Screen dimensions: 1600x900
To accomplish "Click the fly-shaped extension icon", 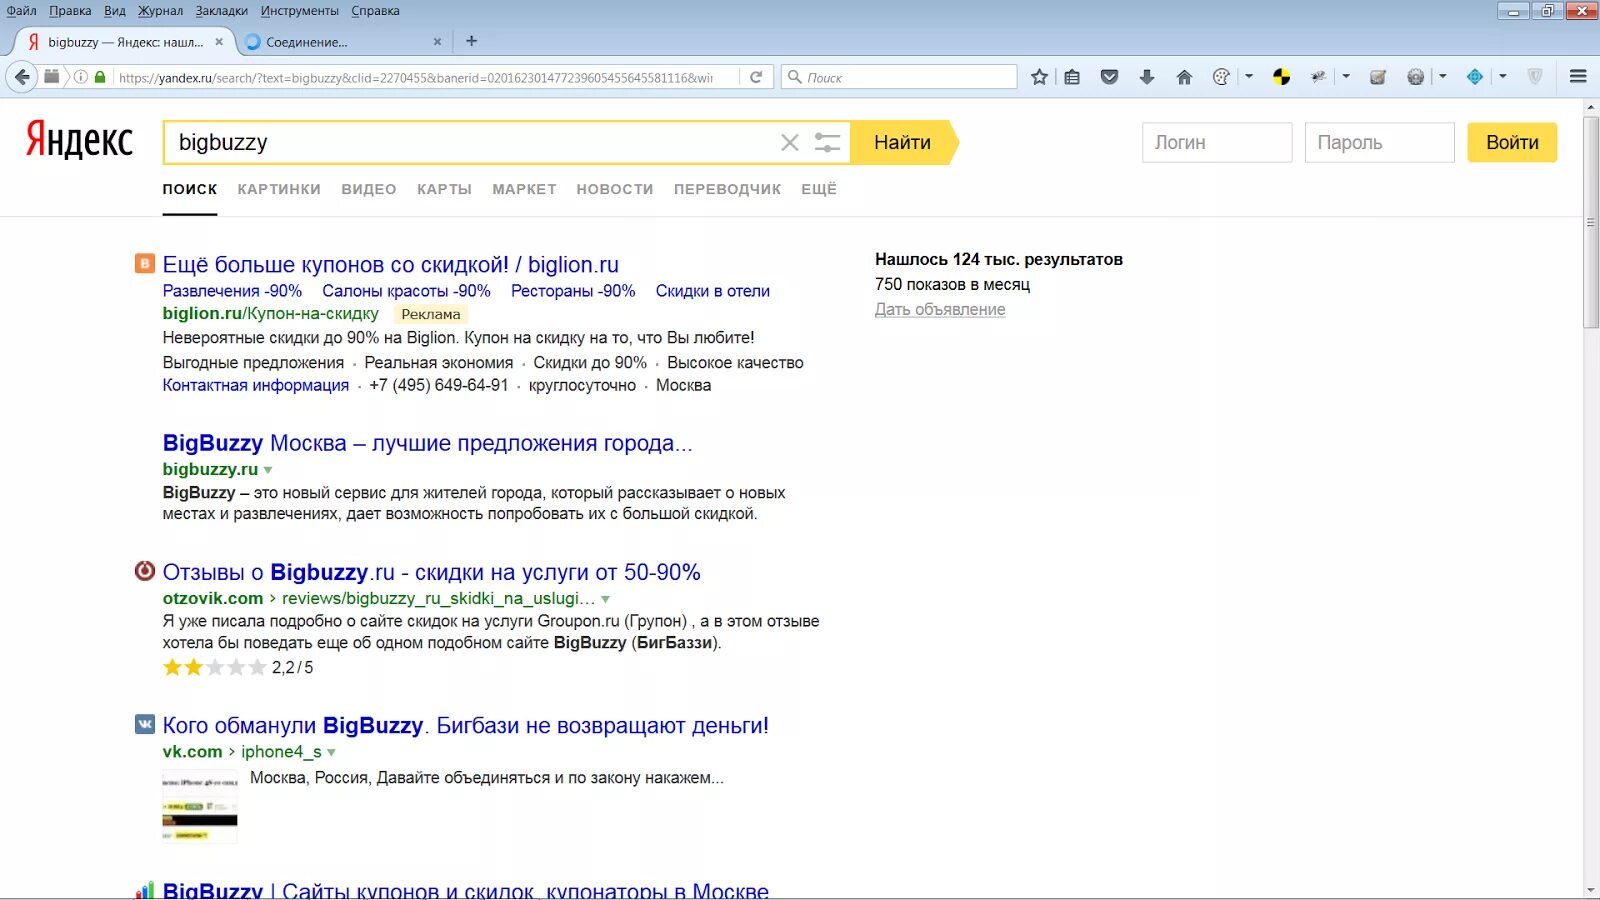I will click(x=1318, y=77).
